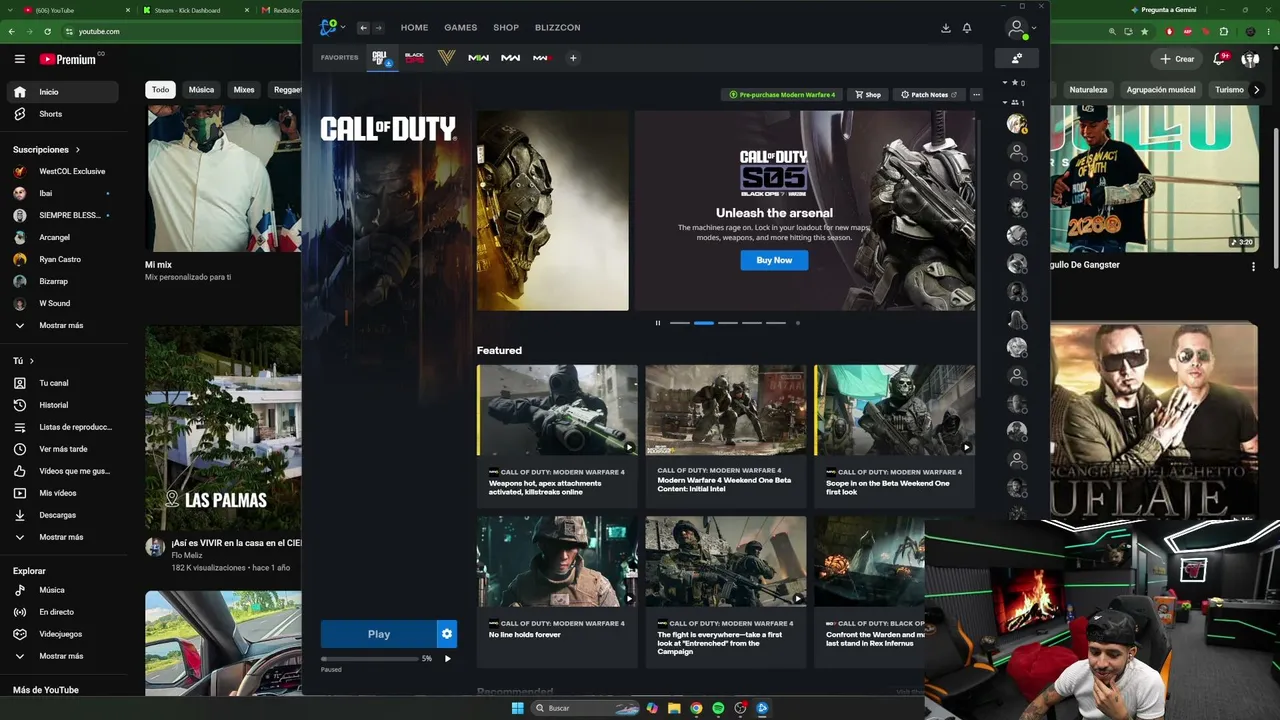Image resolution: width=1280 pixels, height=720 pixels.
Task: Expand Mostrar más under Suscripciones
Action: (x=62, y=326)
